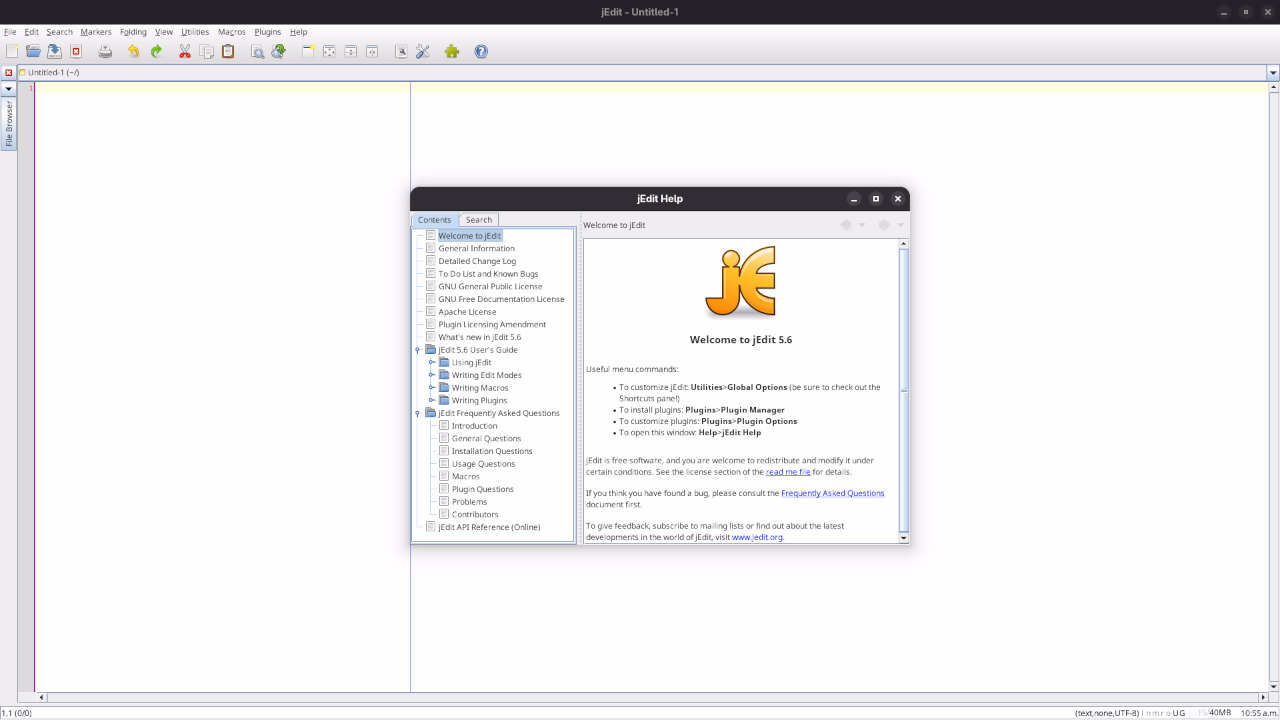Select the Contents tab in jEdit Help
Viewport: 1280px width, 720px height.
(x=435, y=220)
